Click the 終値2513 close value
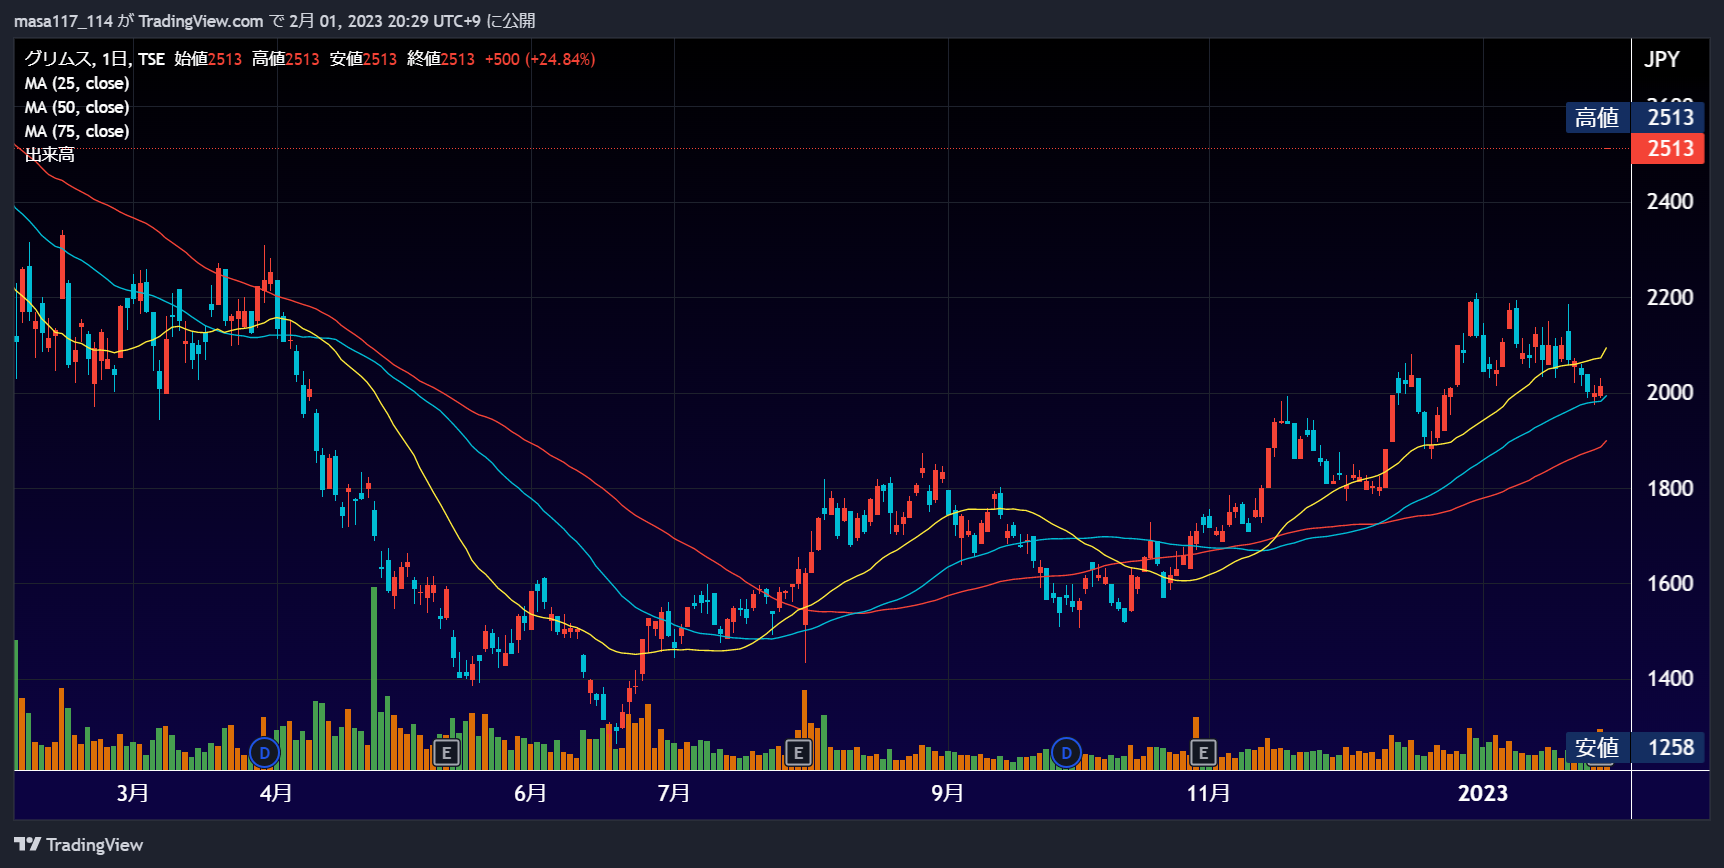The height and width of the screenshot is (868, 1724). click(x=441, y=59)
